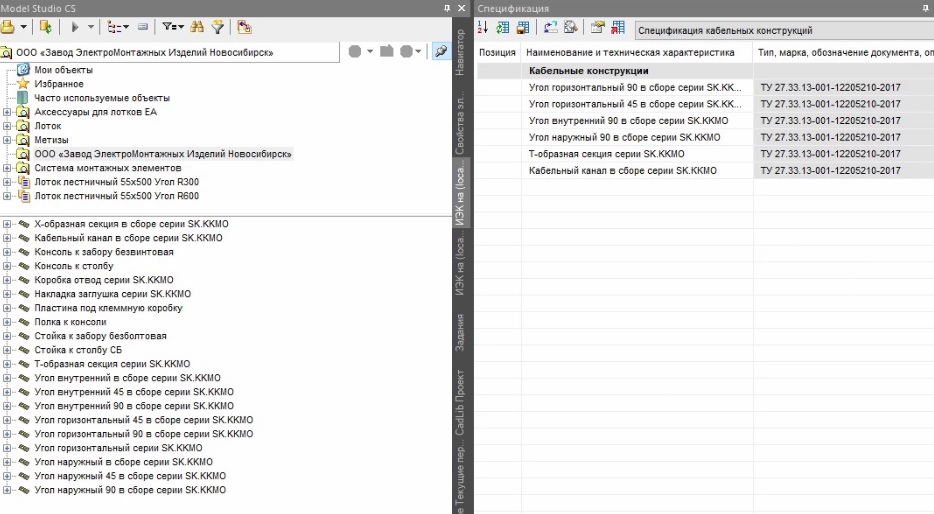
Task: Open dropdown arrow beside the second gray octagon
Action: pyautogui.click(x=419, y=52)
